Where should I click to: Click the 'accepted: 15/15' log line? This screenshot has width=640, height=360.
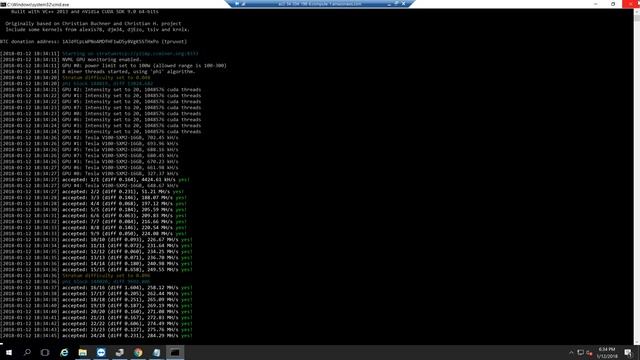96,269
